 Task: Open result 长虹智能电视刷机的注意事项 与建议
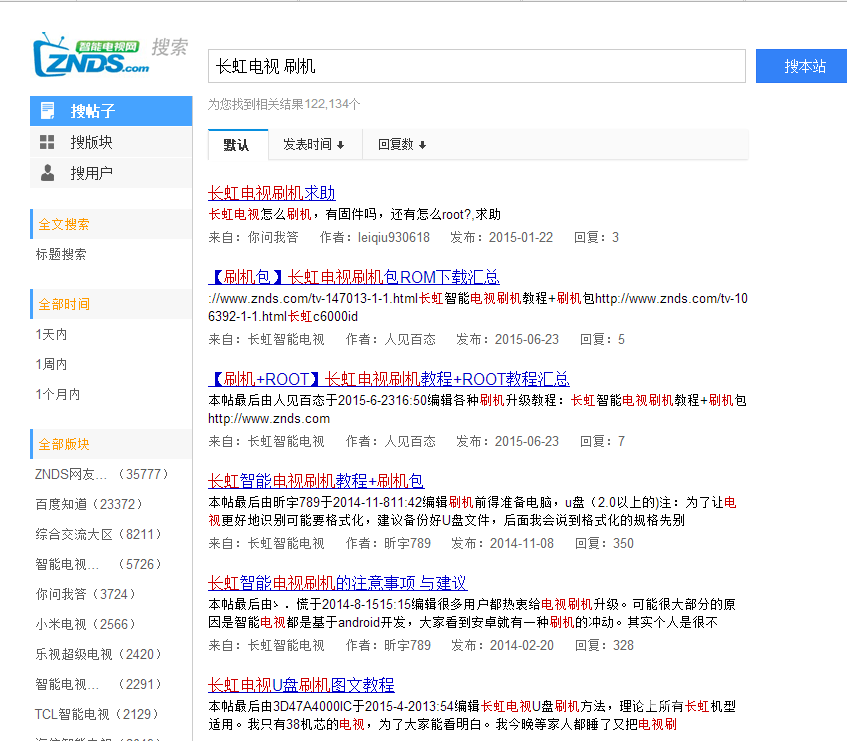click(x=338, y=583)
